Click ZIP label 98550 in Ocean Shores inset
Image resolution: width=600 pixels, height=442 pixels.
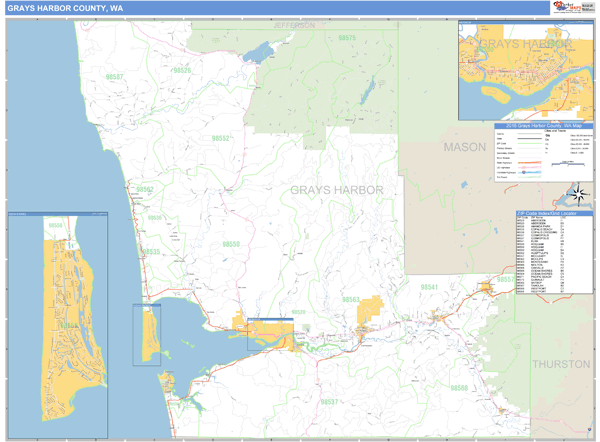55,225
